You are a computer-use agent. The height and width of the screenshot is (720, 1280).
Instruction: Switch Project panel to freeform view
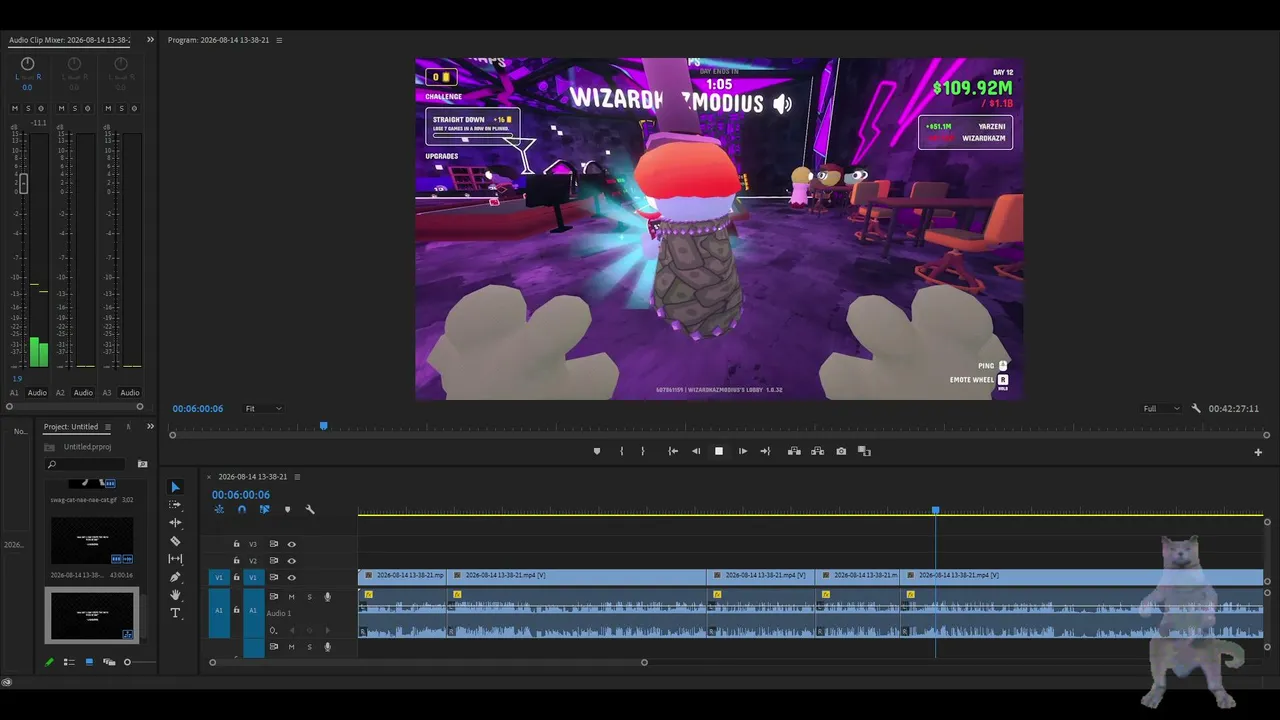109,662
